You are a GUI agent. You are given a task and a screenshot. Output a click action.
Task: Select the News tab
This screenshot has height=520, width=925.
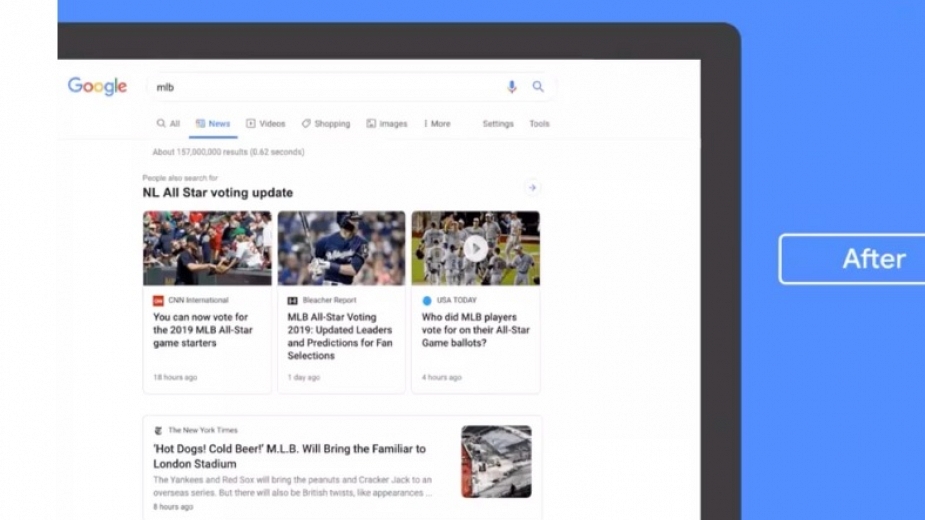click(213, 123)
